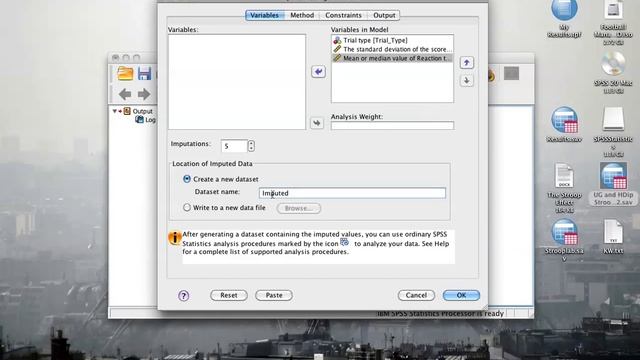Click the arrow button beside Analysis Weight
This screenshot has width=640, height=360.
point(317,123)
